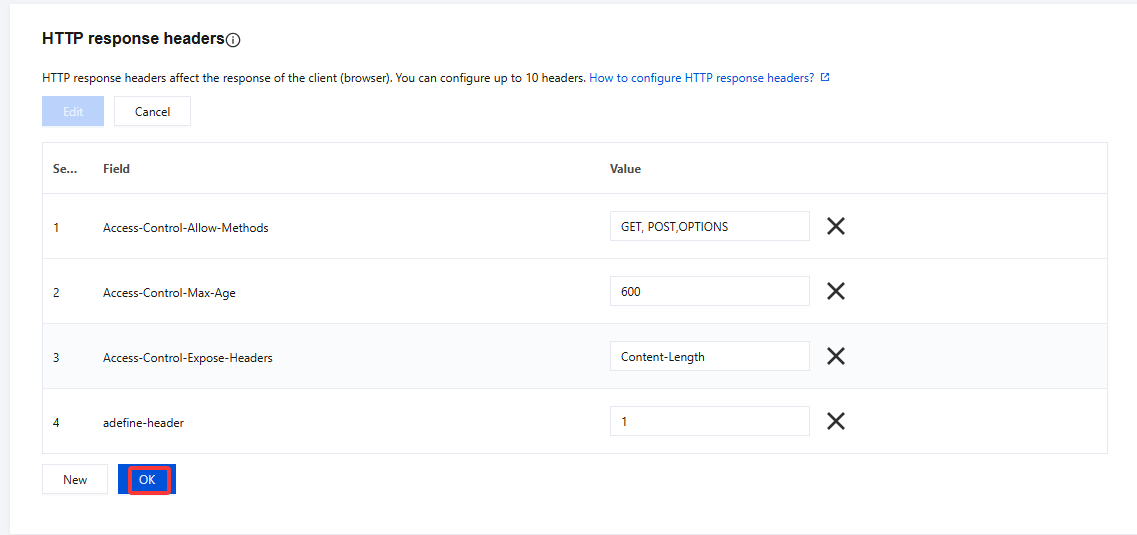Click the adefine-header value field showing 1

click(709, 421)
